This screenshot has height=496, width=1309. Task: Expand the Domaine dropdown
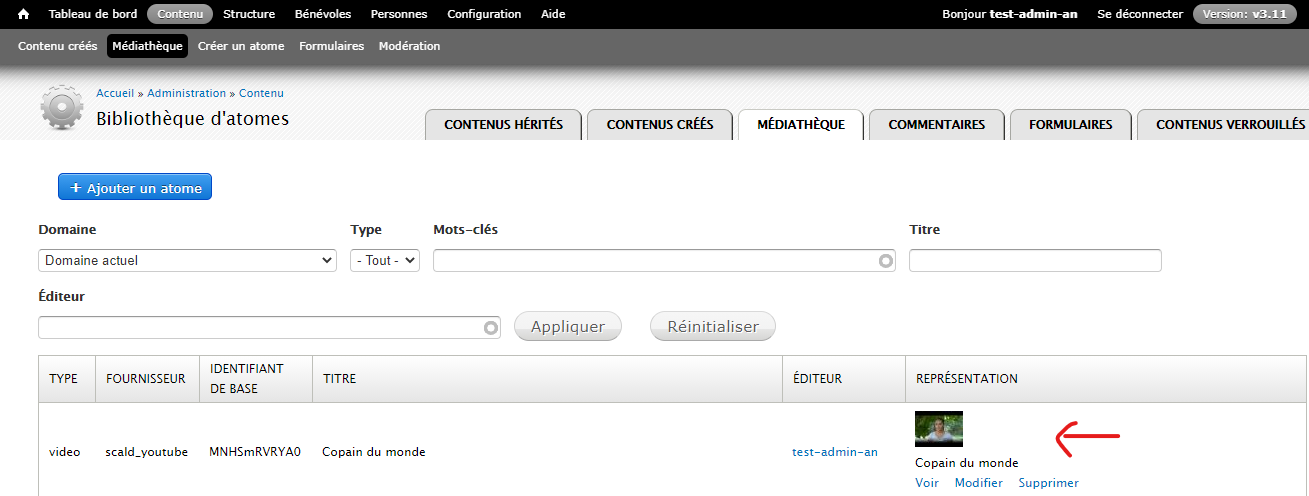click(x=188, y=260)
